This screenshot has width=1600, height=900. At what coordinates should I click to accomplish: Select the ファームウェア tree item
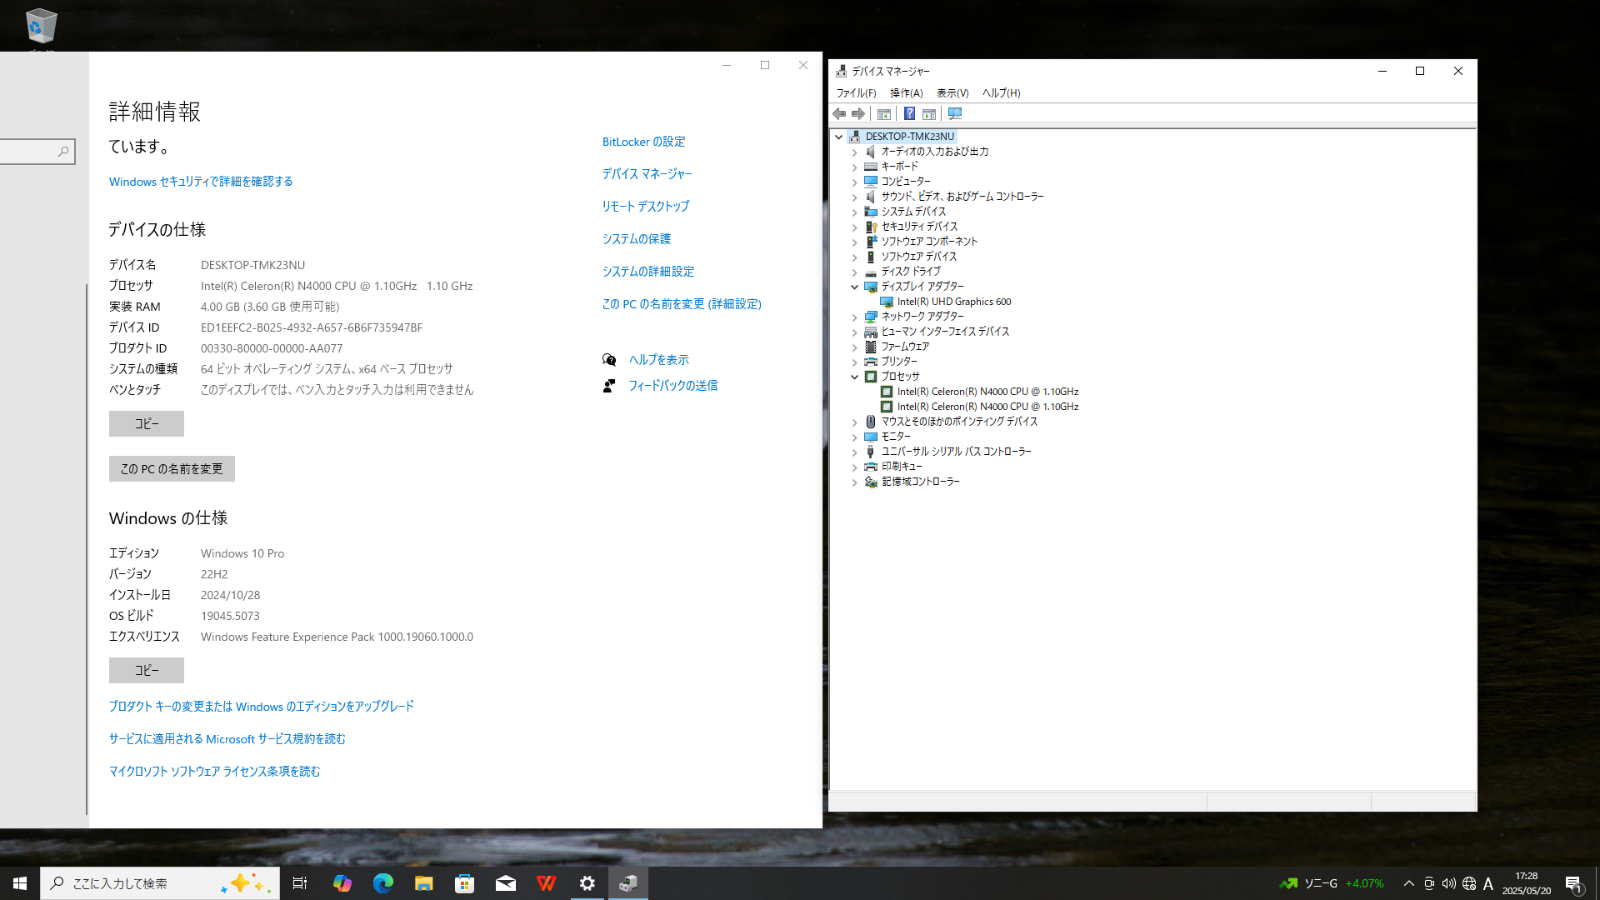[905, 346]
